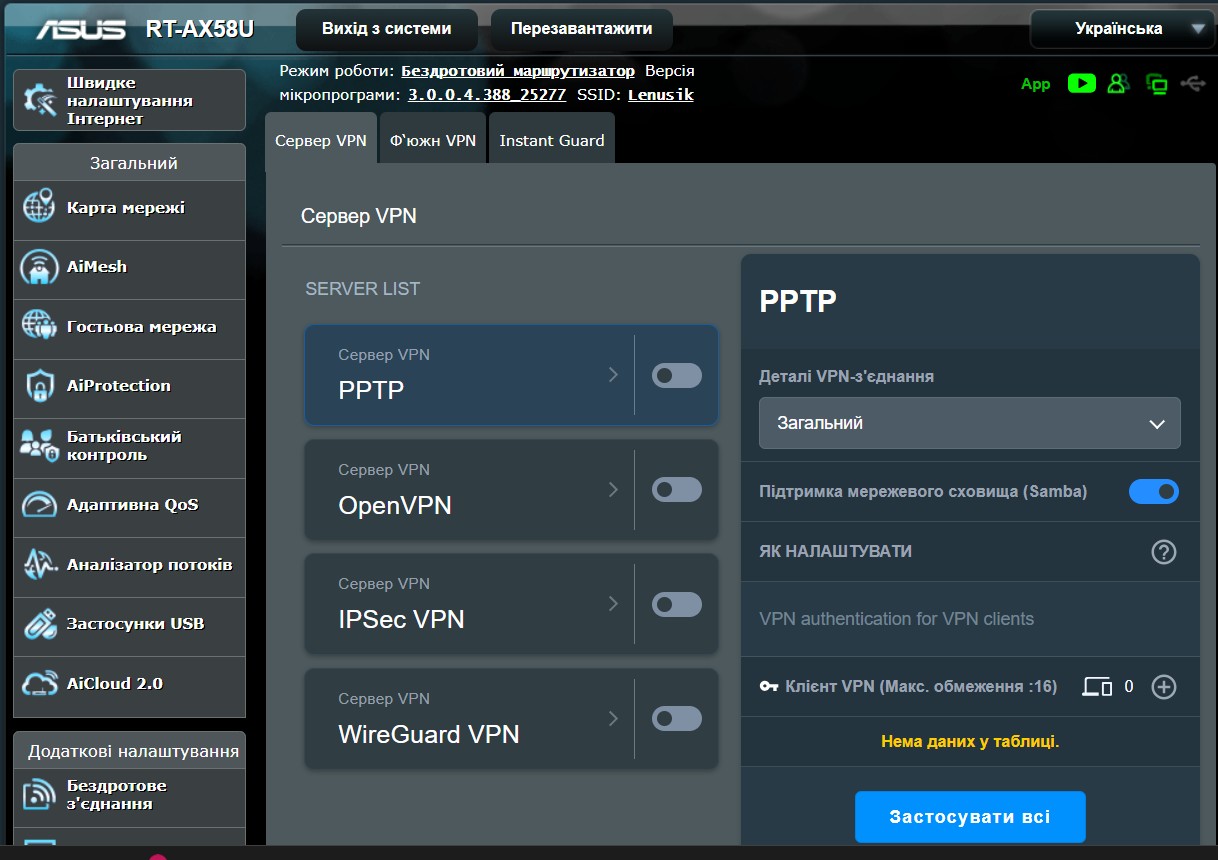This screenshot has width=1218, height=860.
Task: Open the Українська language dropdown
Action: coord(1123,29)
